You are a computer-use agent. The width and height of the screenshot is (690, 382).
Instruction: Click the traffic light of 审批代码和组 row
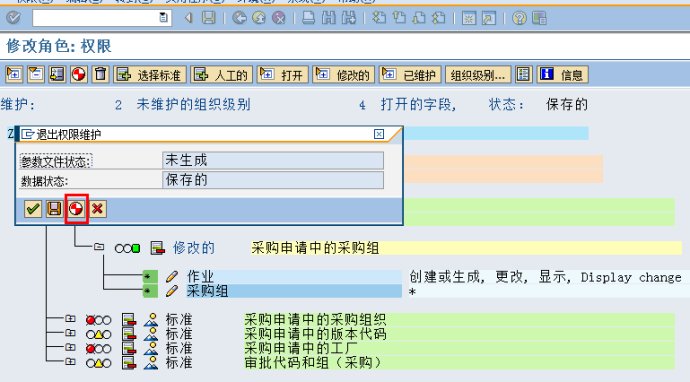click(x=99, y=363)
